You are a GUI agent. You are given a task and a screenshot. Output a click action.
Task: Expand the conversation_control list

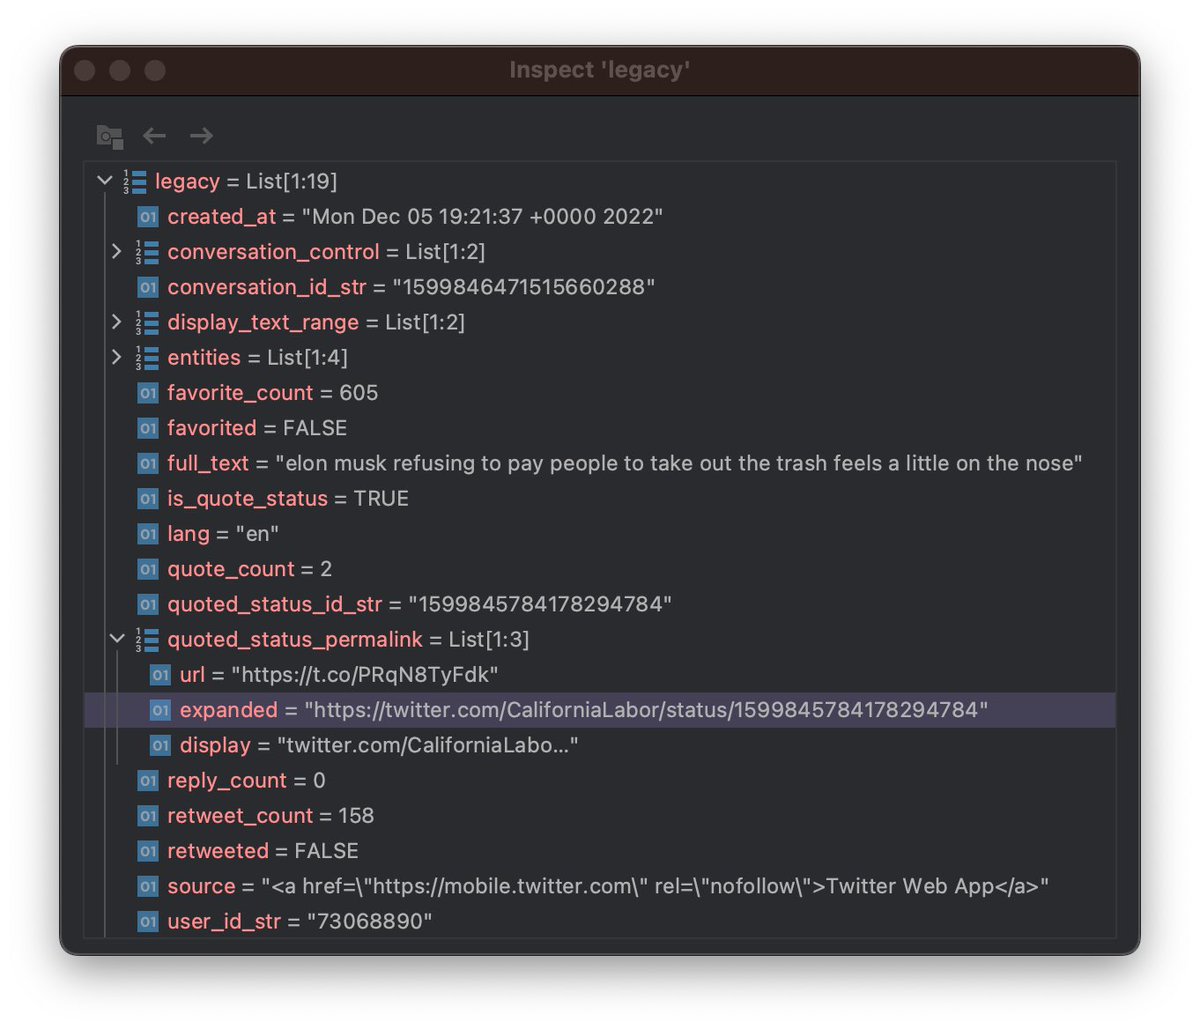(x=117, y=251)
